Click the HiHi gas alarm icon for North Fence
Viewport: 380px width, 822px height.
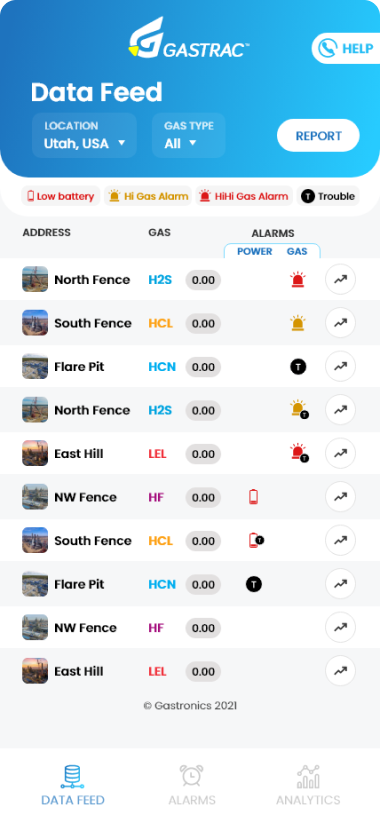coord(298,280)
